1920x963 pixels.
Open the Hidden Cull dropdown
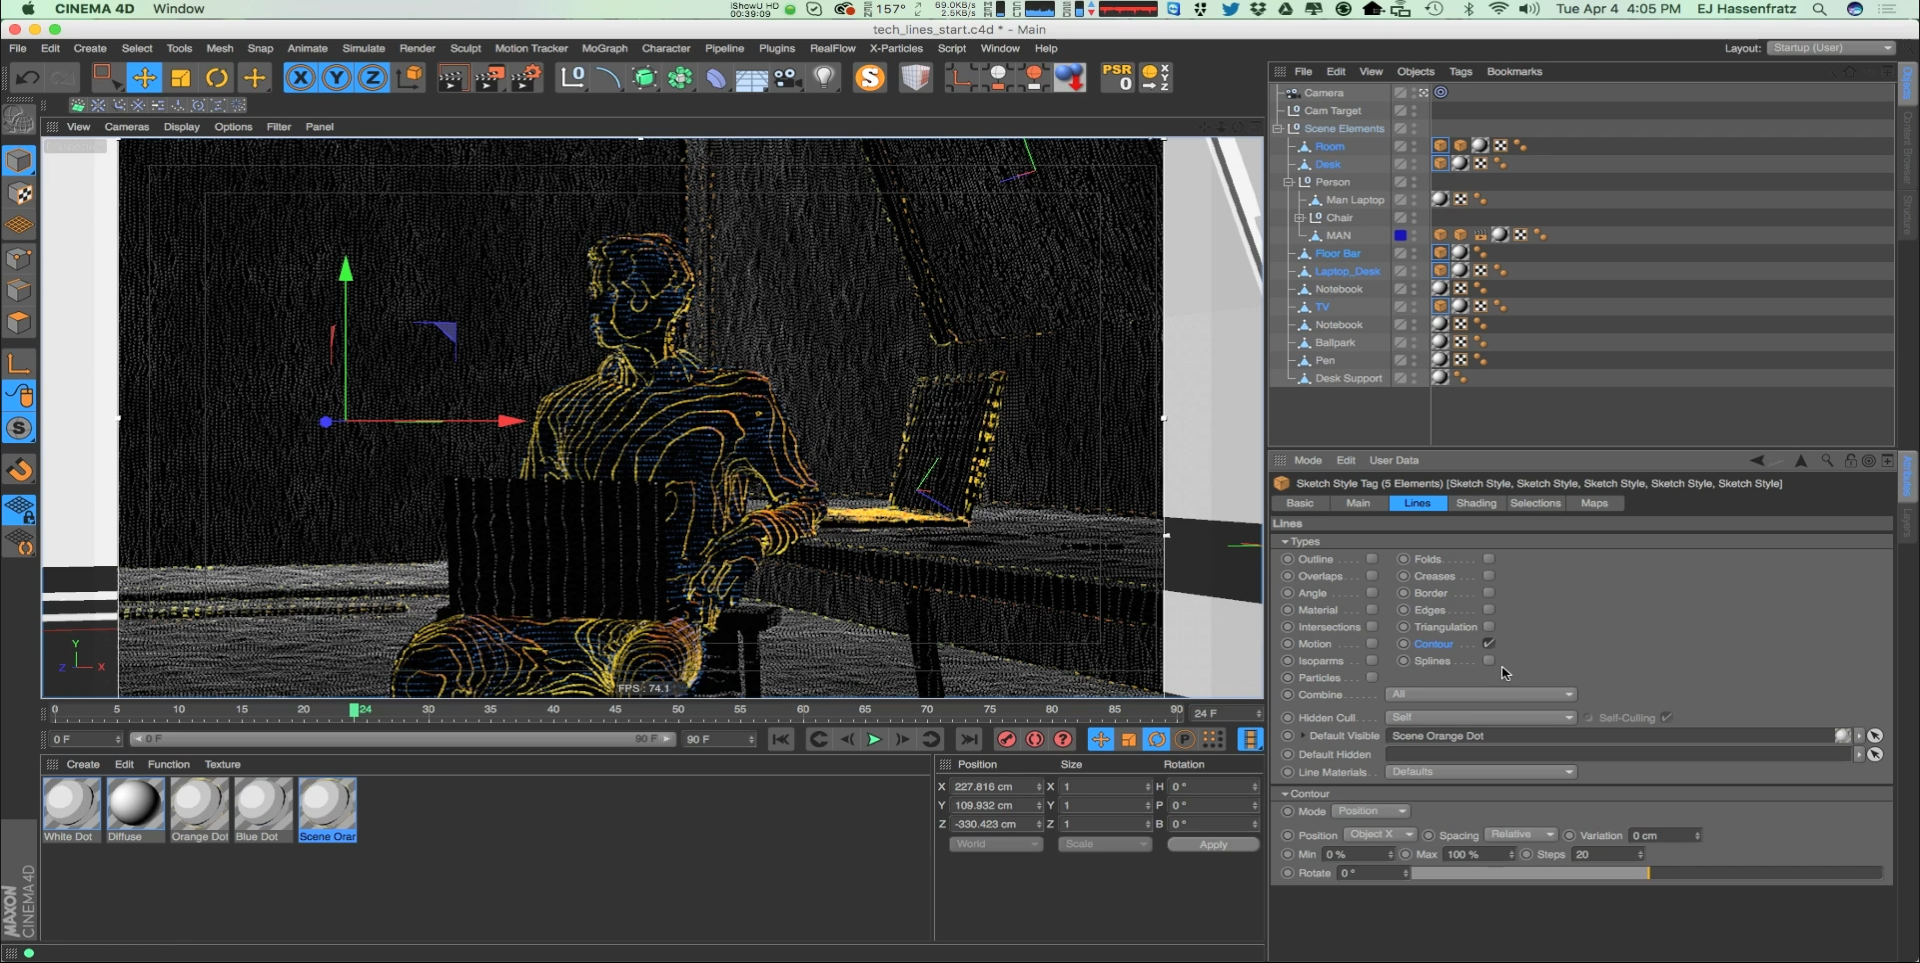(x=1480, y=717)
